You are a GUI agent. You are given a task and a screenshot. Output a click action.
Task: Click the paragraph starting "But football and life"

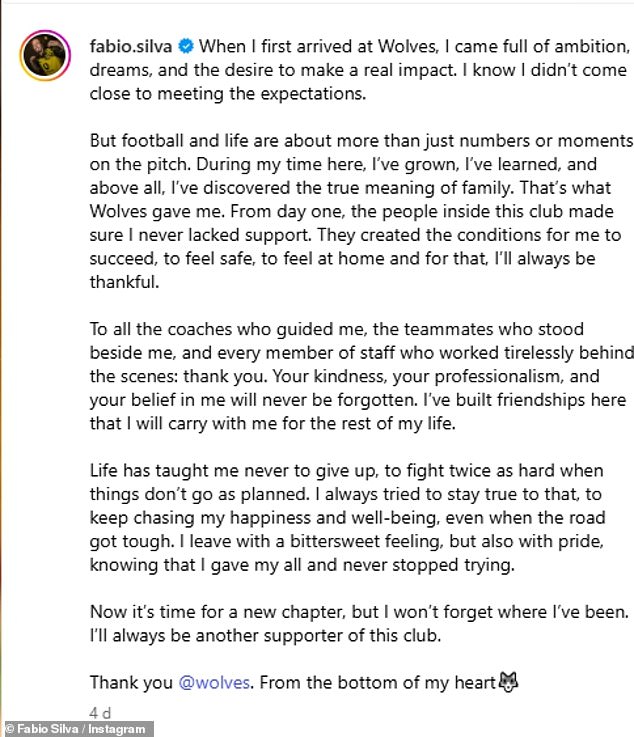click(360, 210)
